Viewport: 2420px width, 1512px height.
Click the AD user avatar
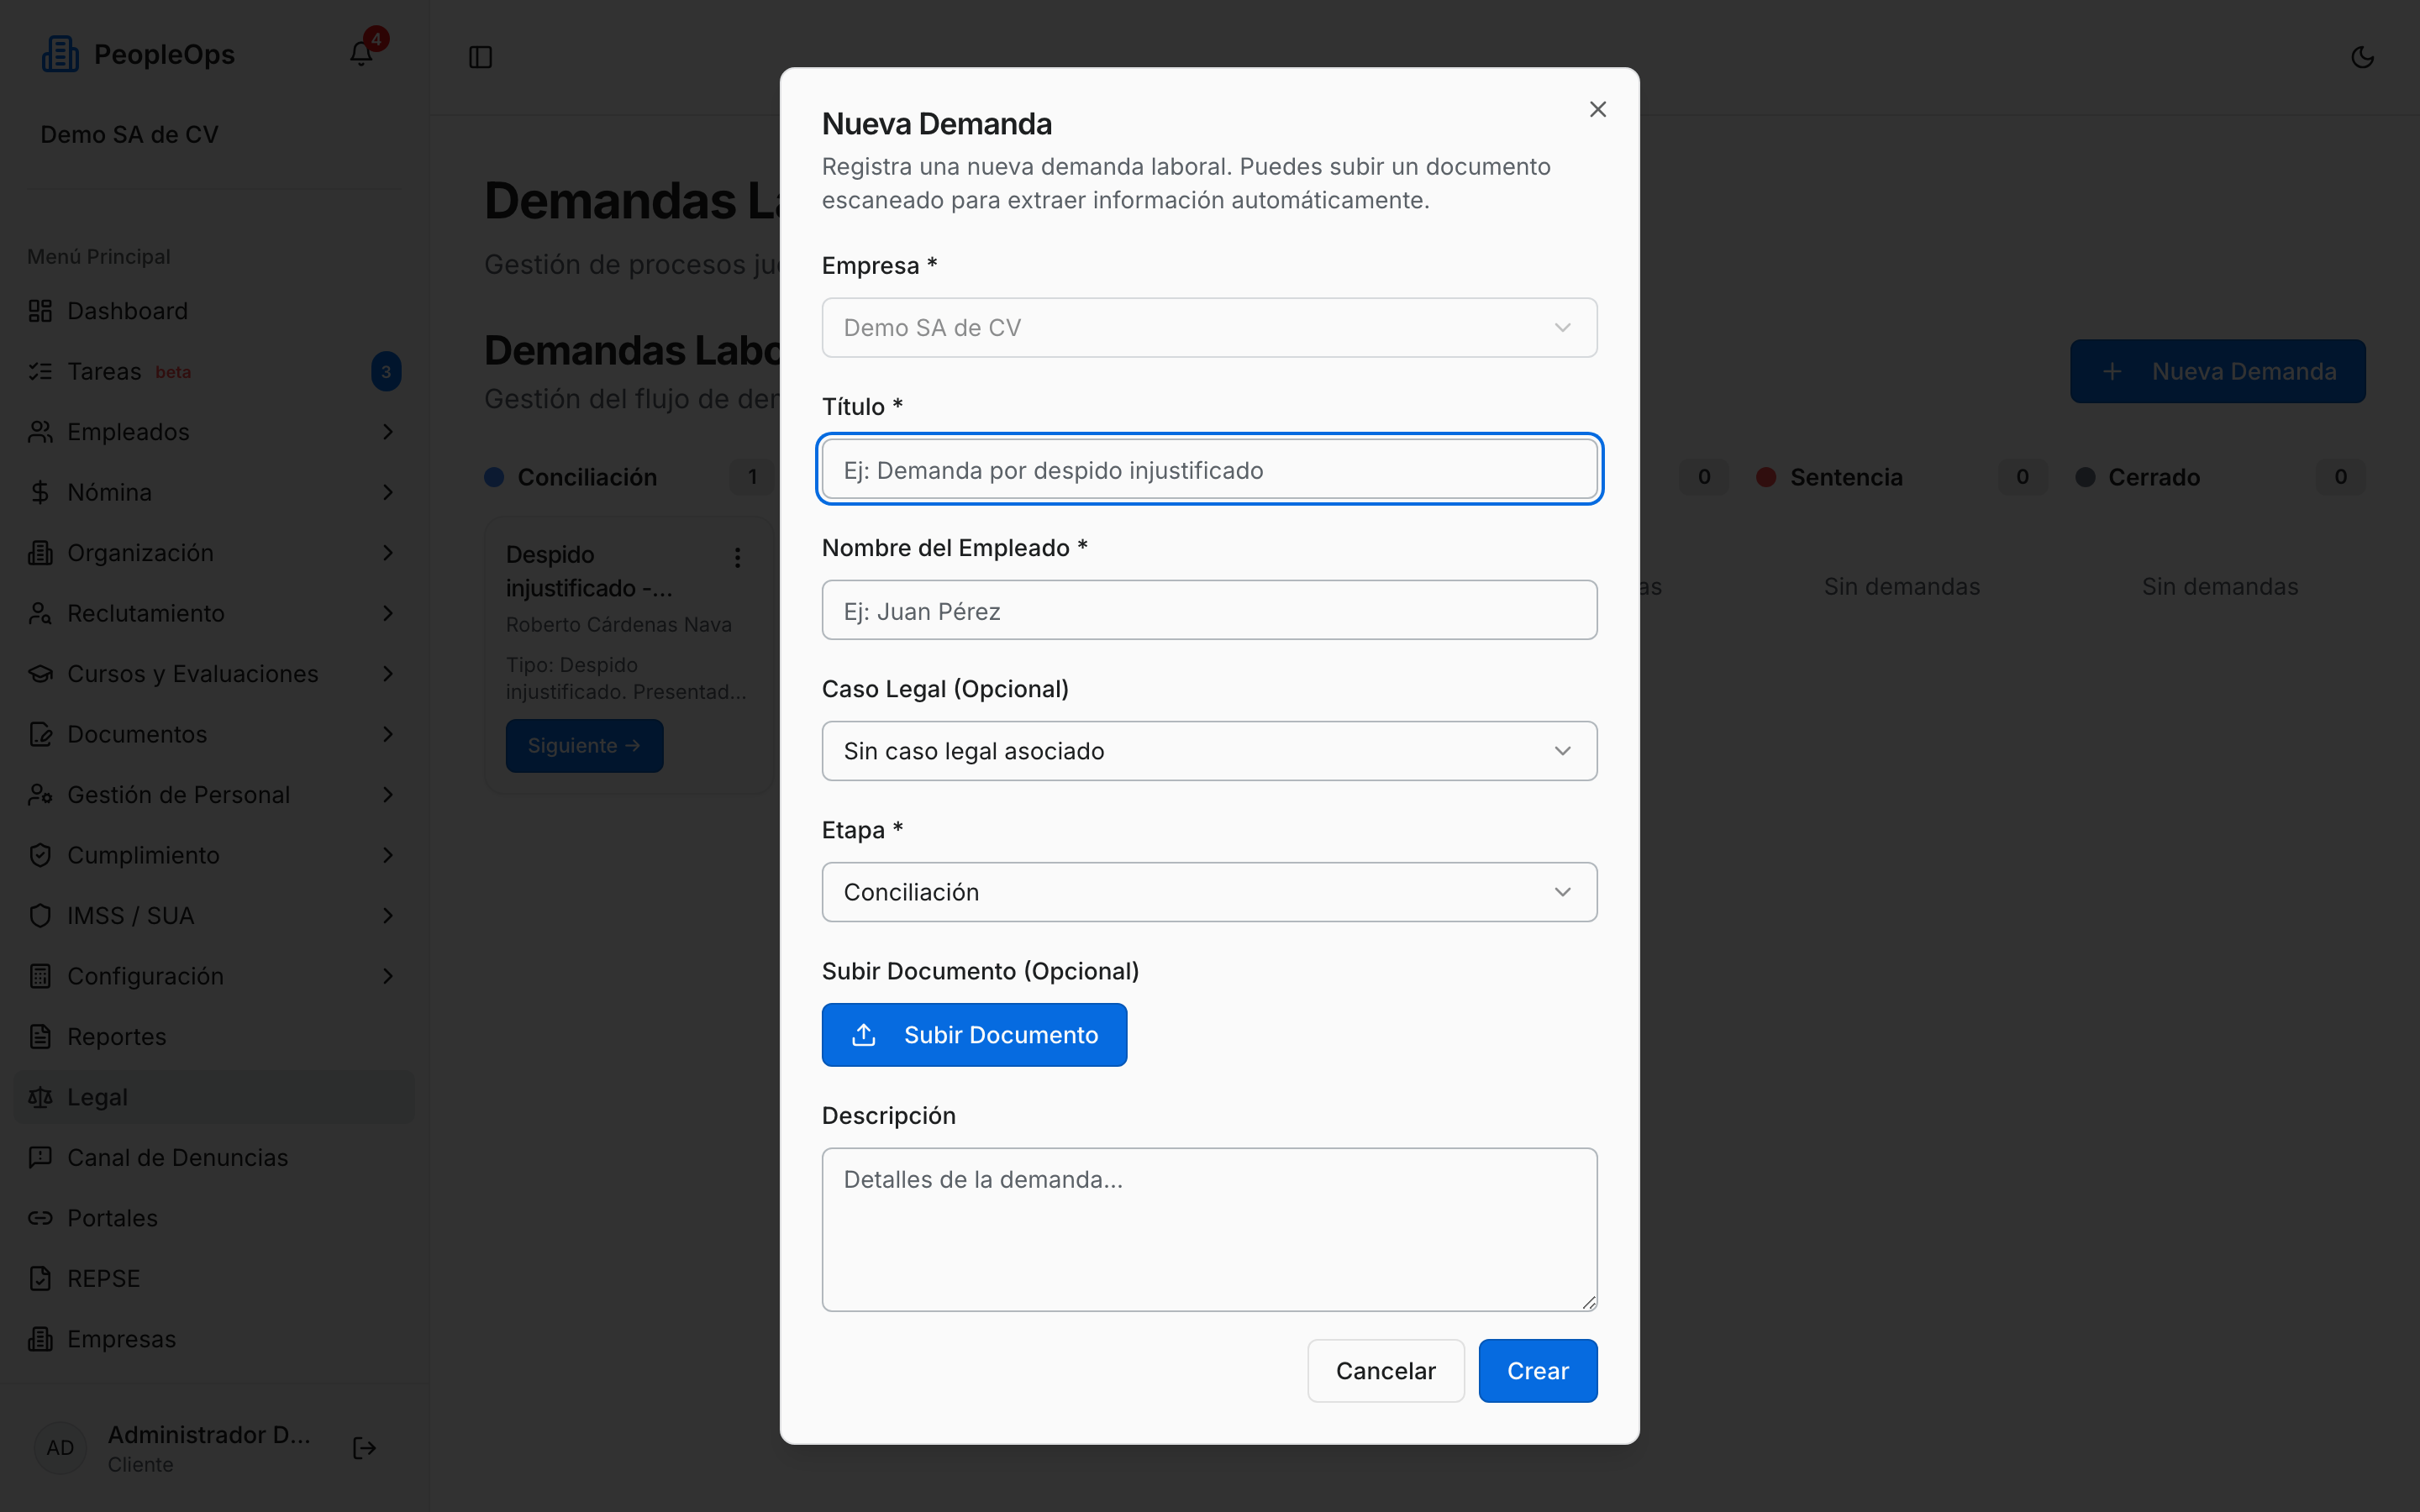60,1448
